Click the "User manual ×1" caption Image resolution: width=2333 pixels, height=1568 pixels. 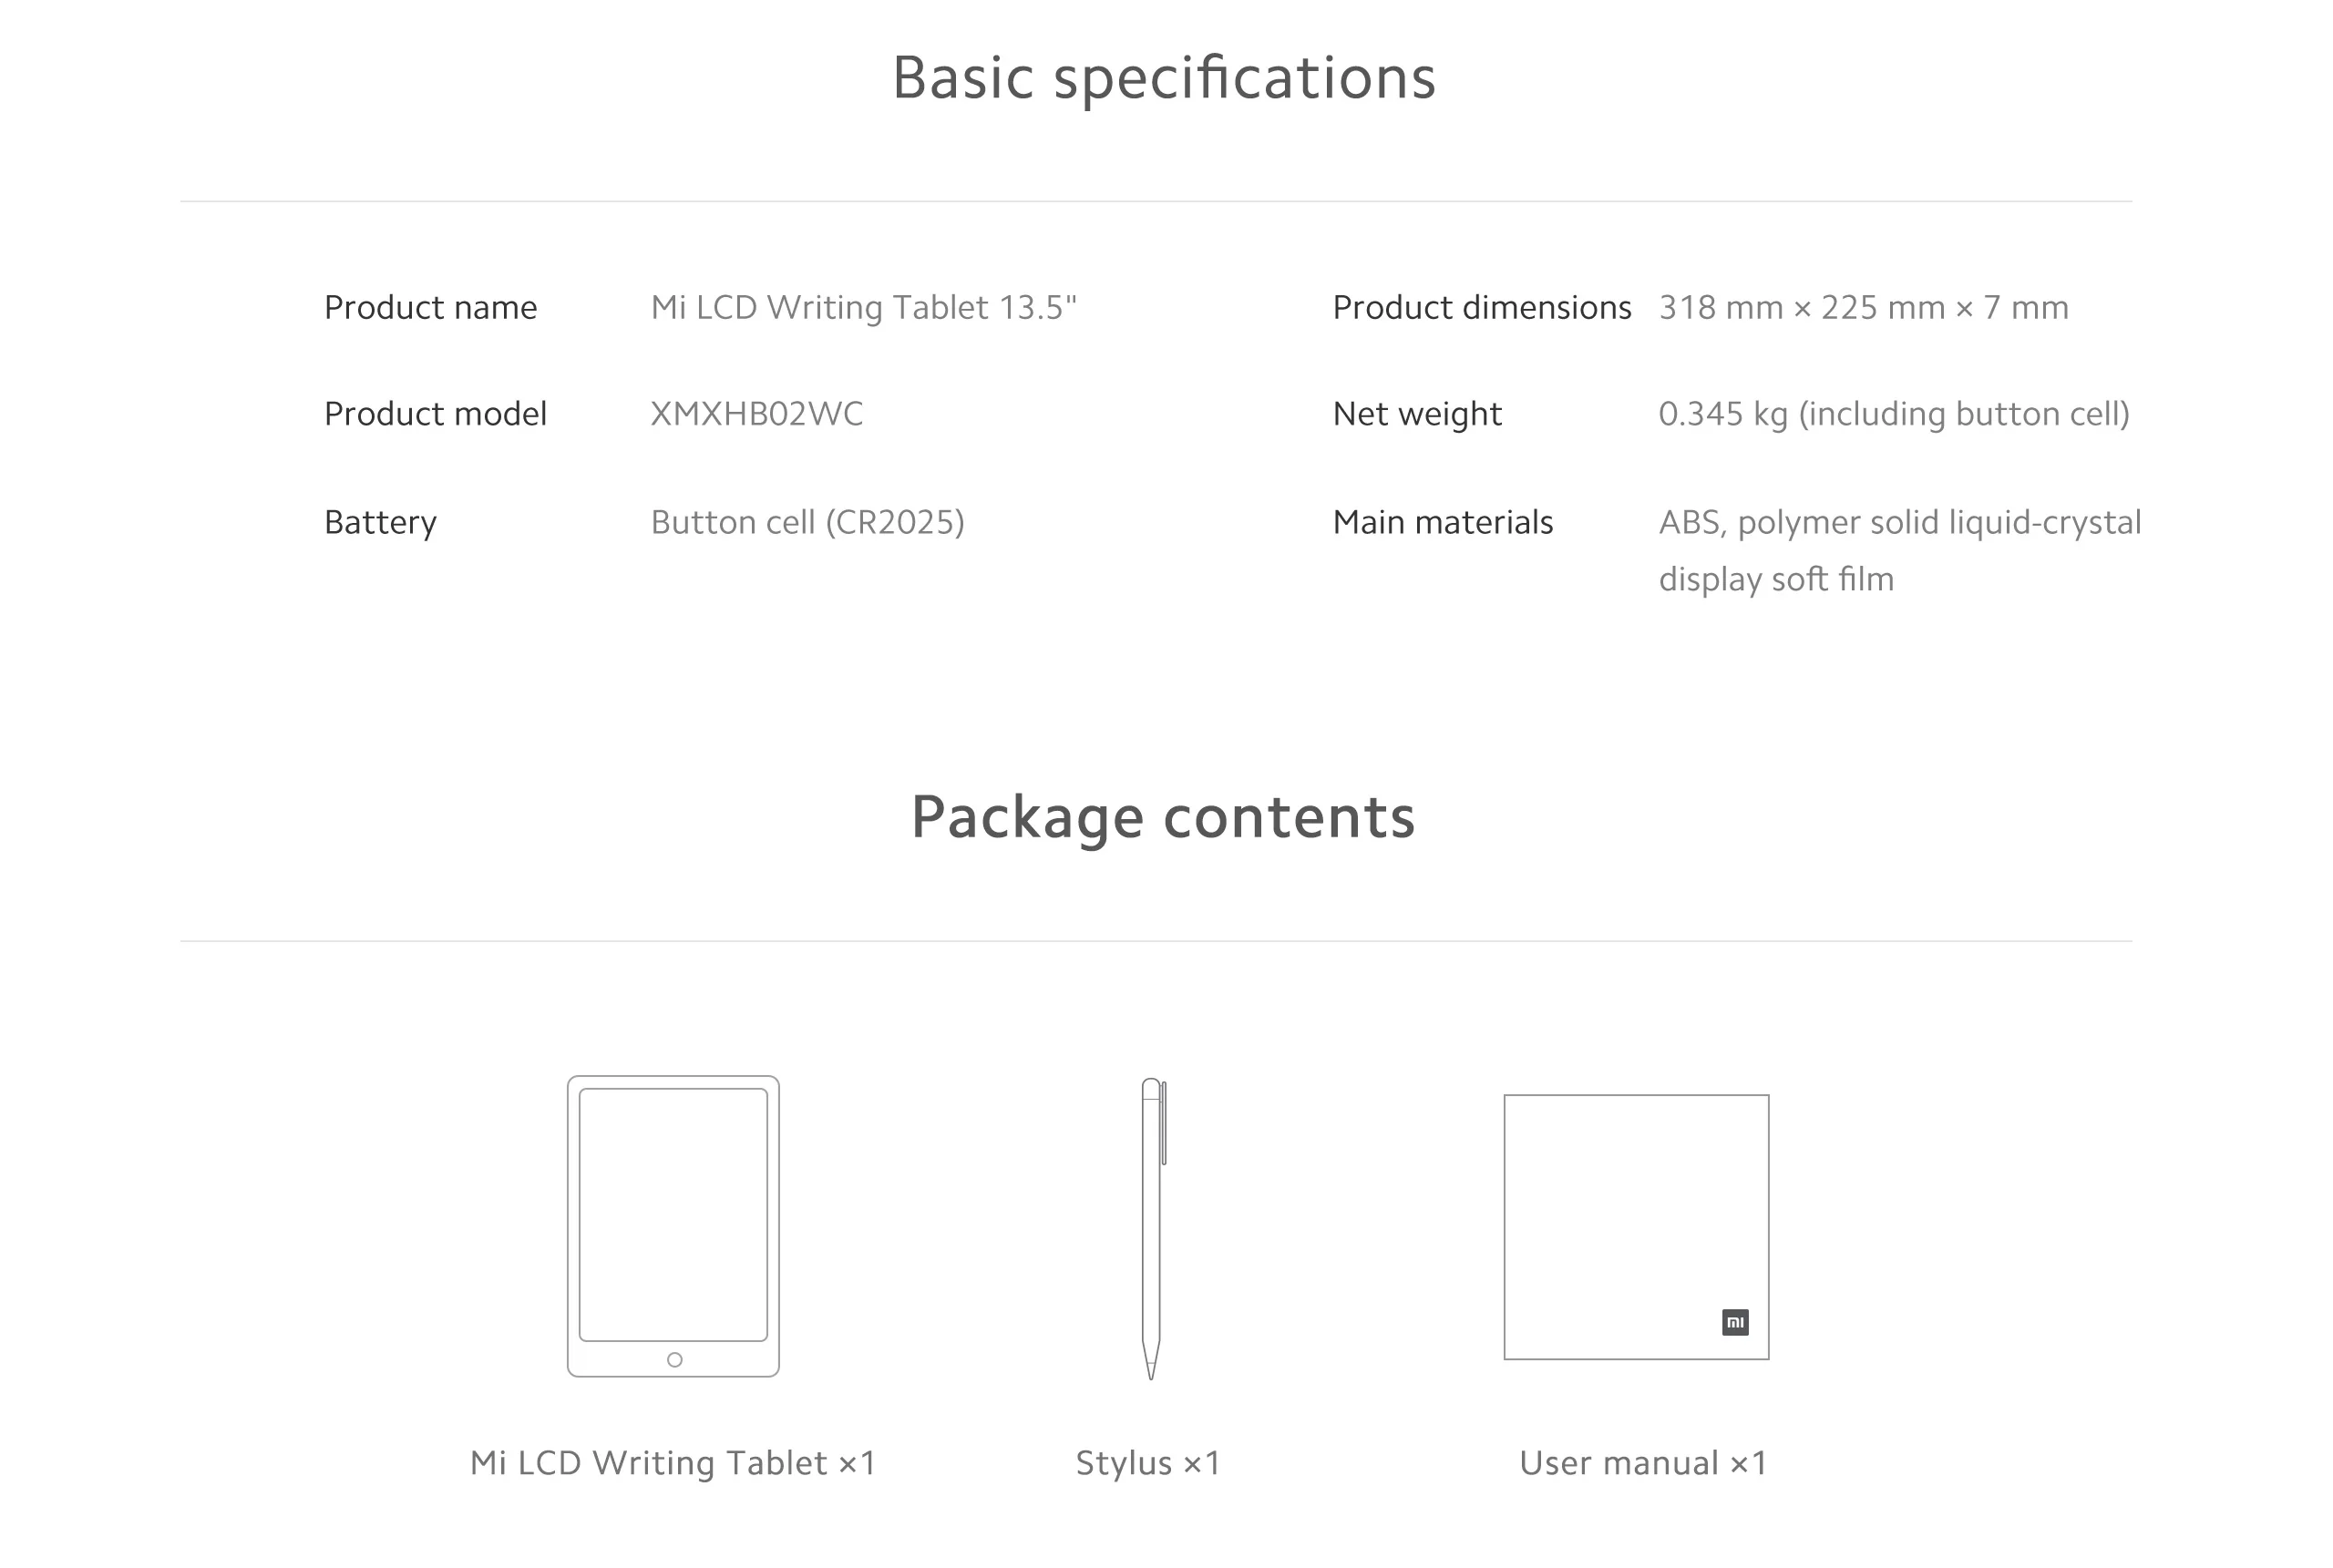click(x=1643, y=1463)
